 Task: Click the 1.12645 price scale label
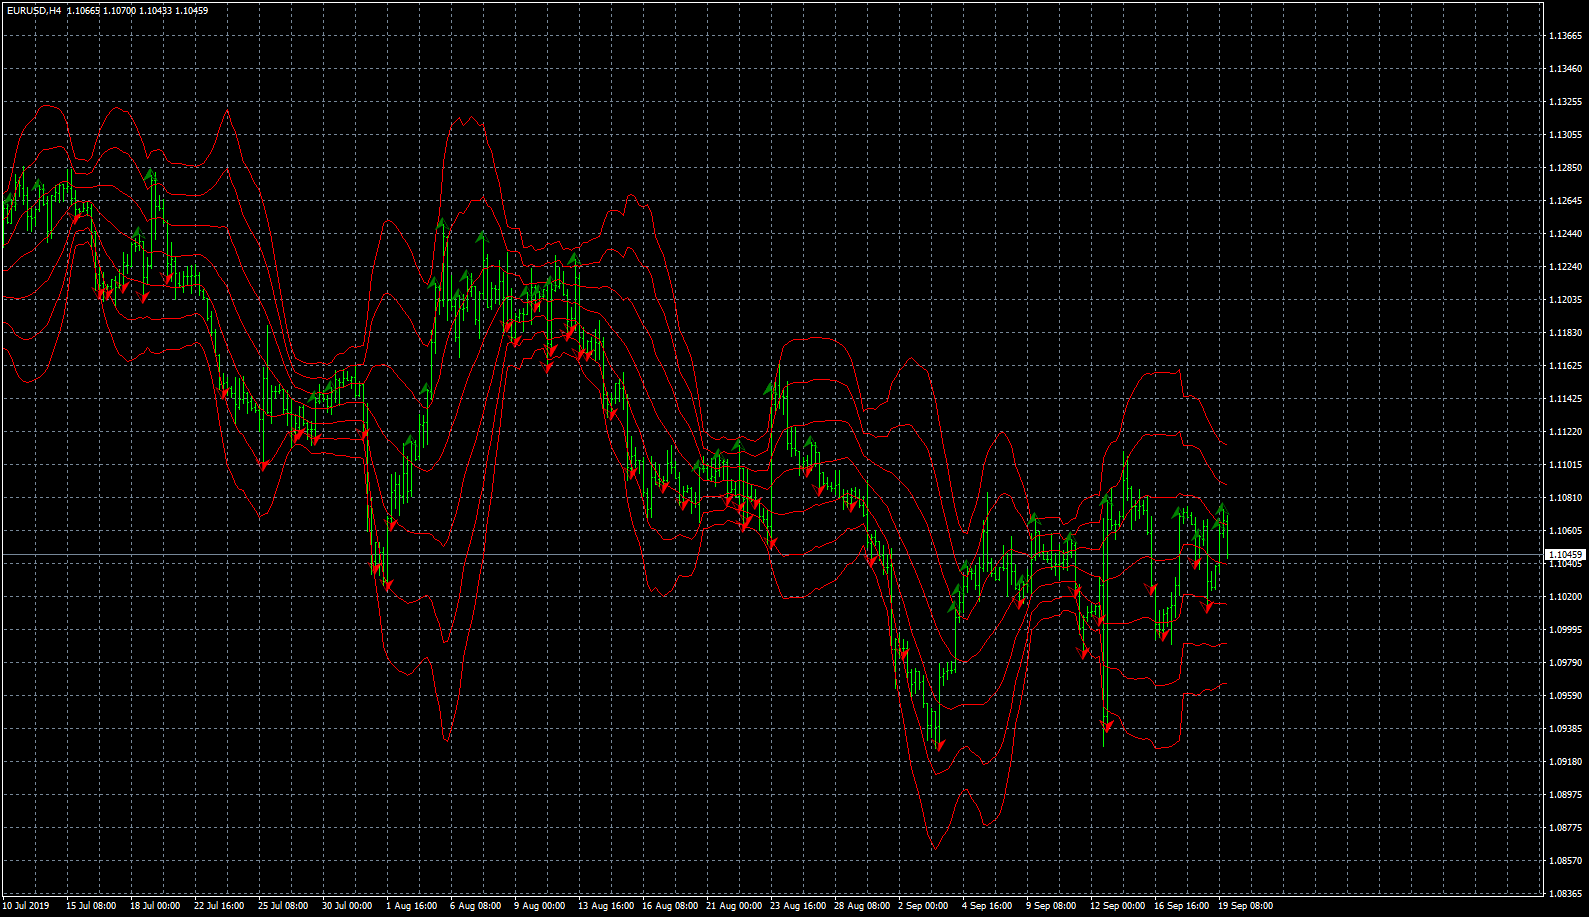click(1565, 201)
